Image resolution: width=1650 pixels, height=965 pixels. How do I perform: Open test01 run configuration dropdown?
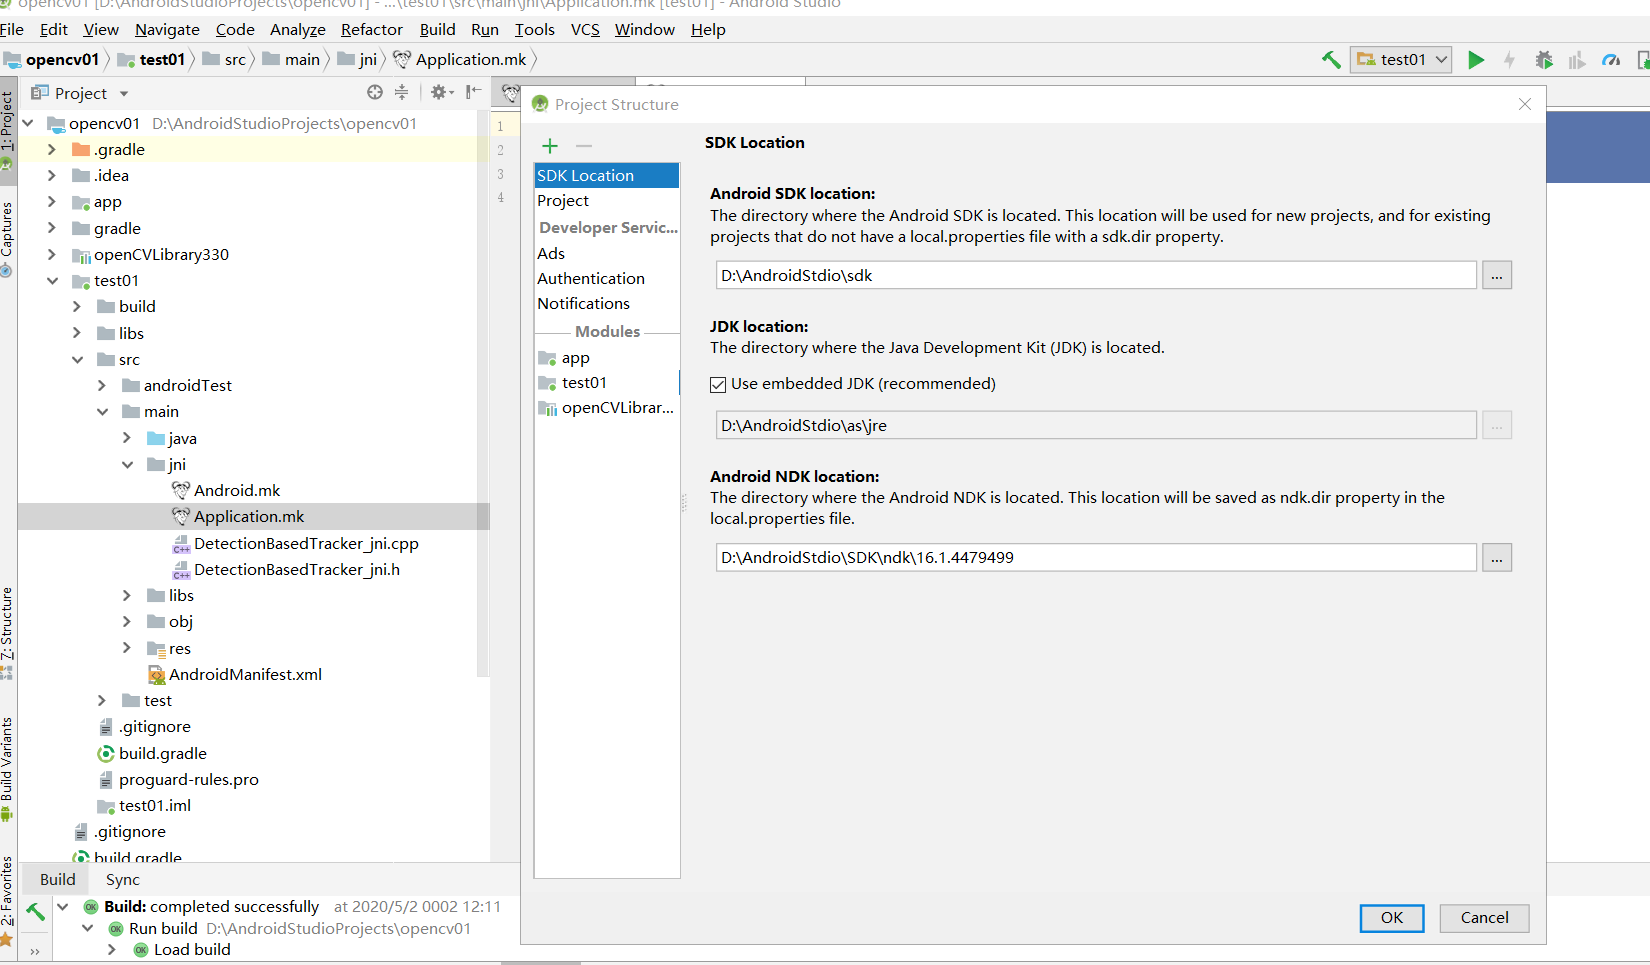[1401, 60]
